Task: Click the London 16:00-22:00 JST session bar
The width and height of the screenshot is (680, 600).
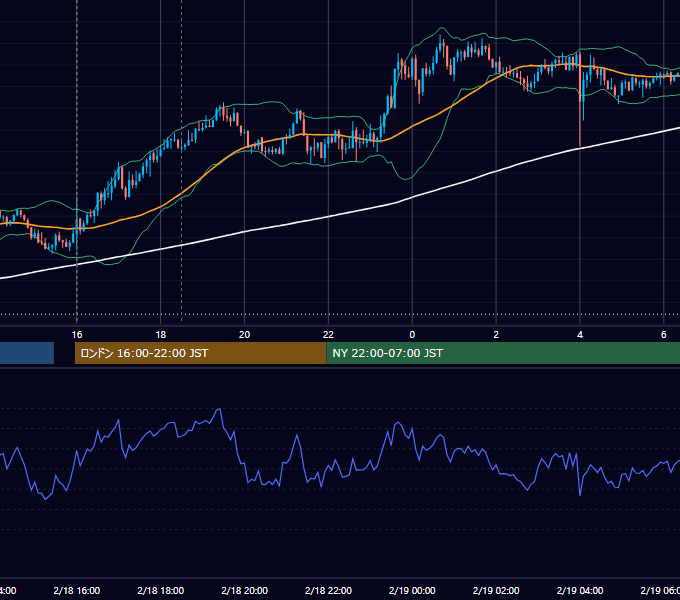Action: click(x=200, y=353)
